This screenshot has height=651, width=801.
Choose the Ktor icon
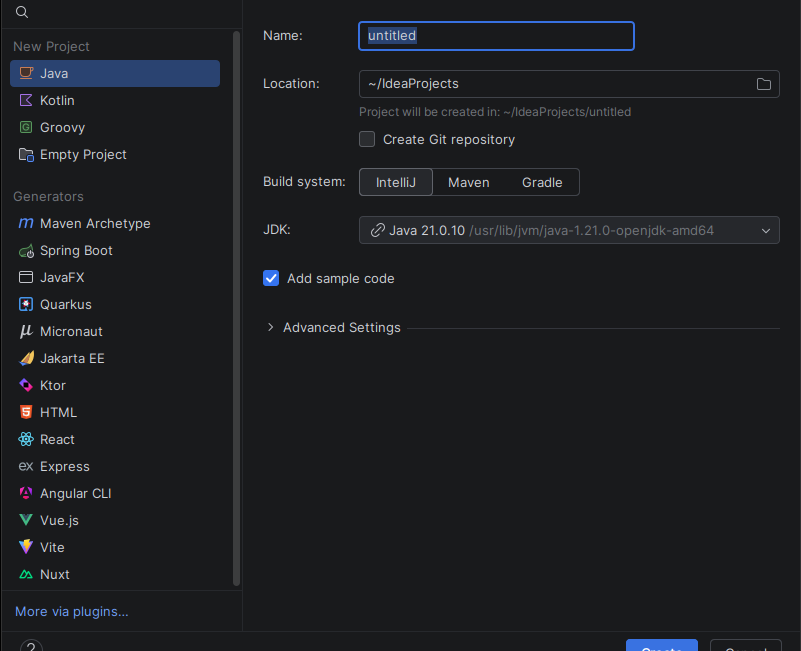tap(26, 385)
